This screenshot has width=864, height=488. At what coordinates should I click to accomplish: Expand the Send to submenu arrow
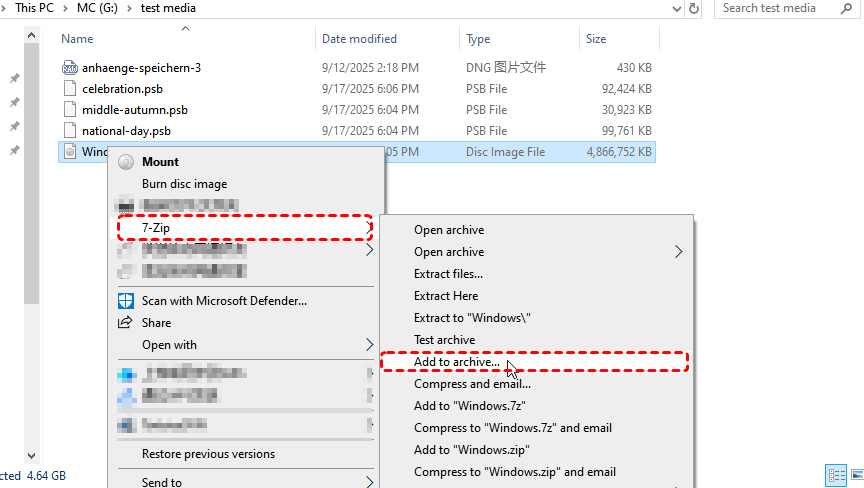370,482
